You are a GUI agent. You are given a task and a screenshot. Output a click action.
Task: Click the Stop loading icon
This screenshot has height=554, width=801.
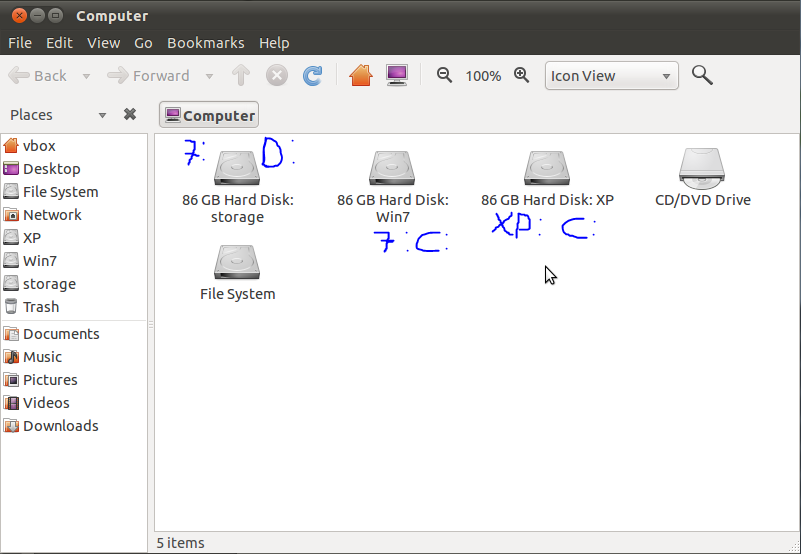click(x=277, y=76)
